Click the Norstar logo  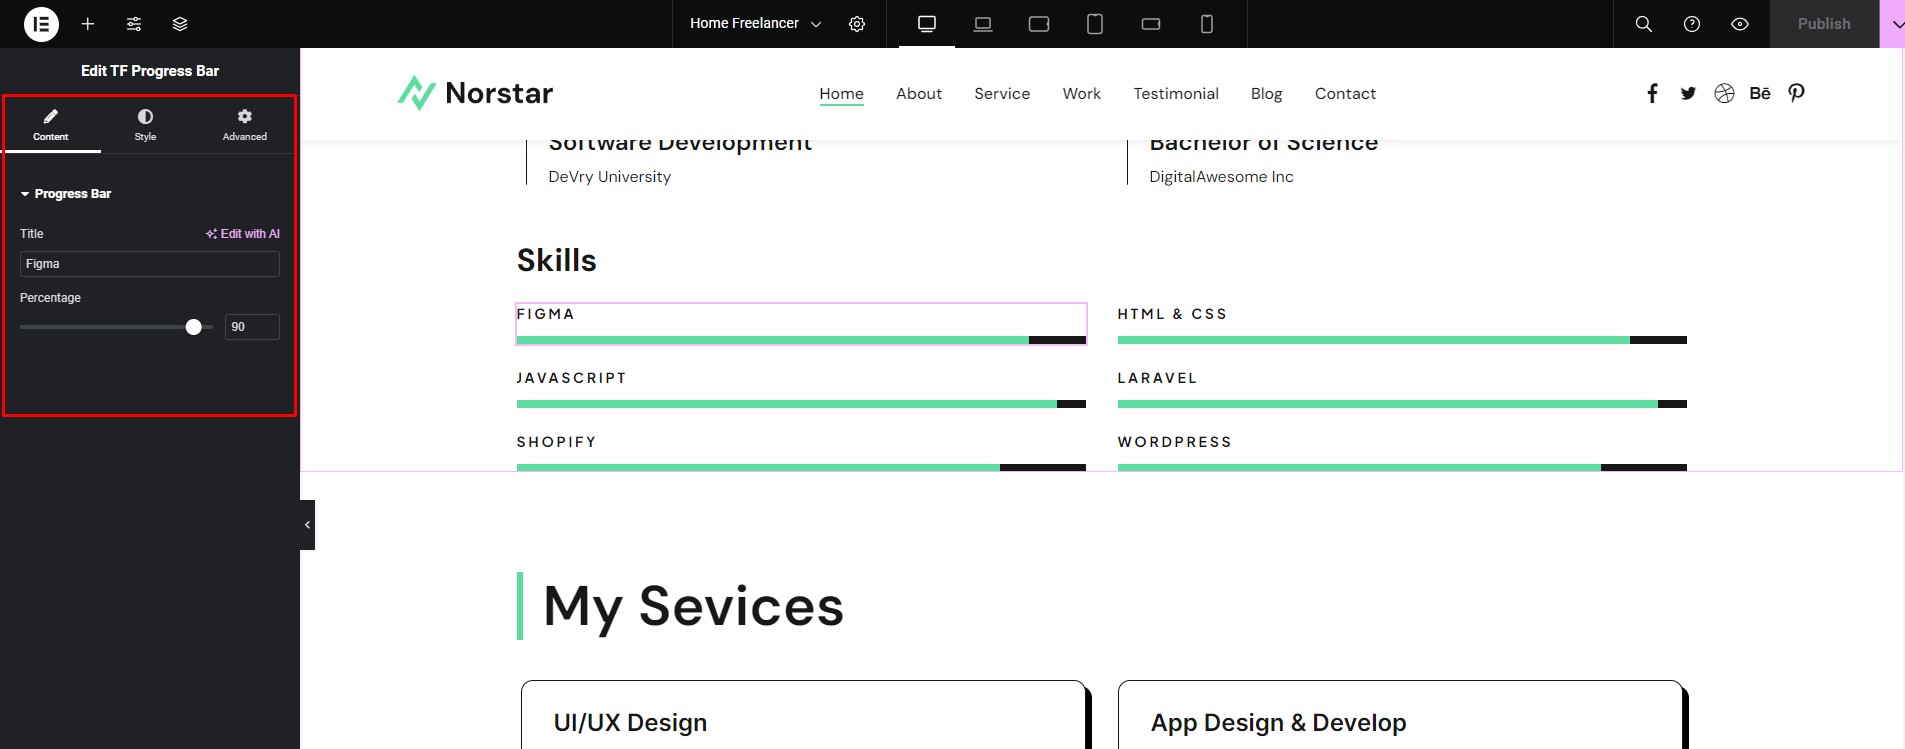pyautogui.click(x=475, y=93)
